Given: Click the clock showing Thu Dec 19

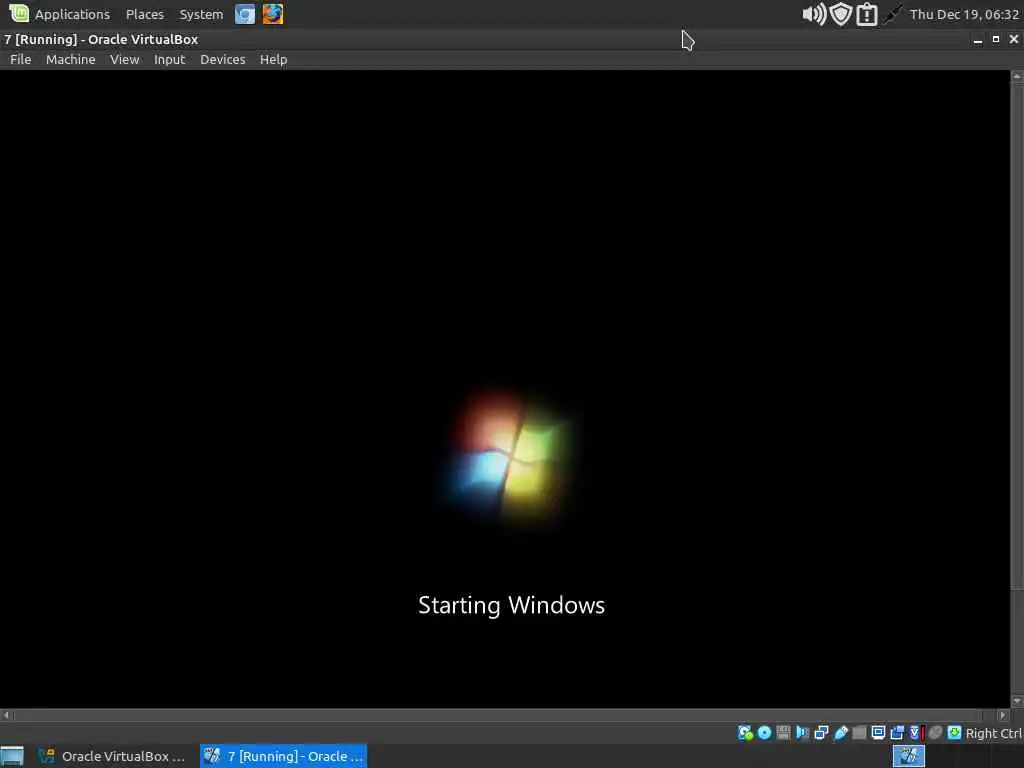Looking at the screenshot, I should click(965, 14).
